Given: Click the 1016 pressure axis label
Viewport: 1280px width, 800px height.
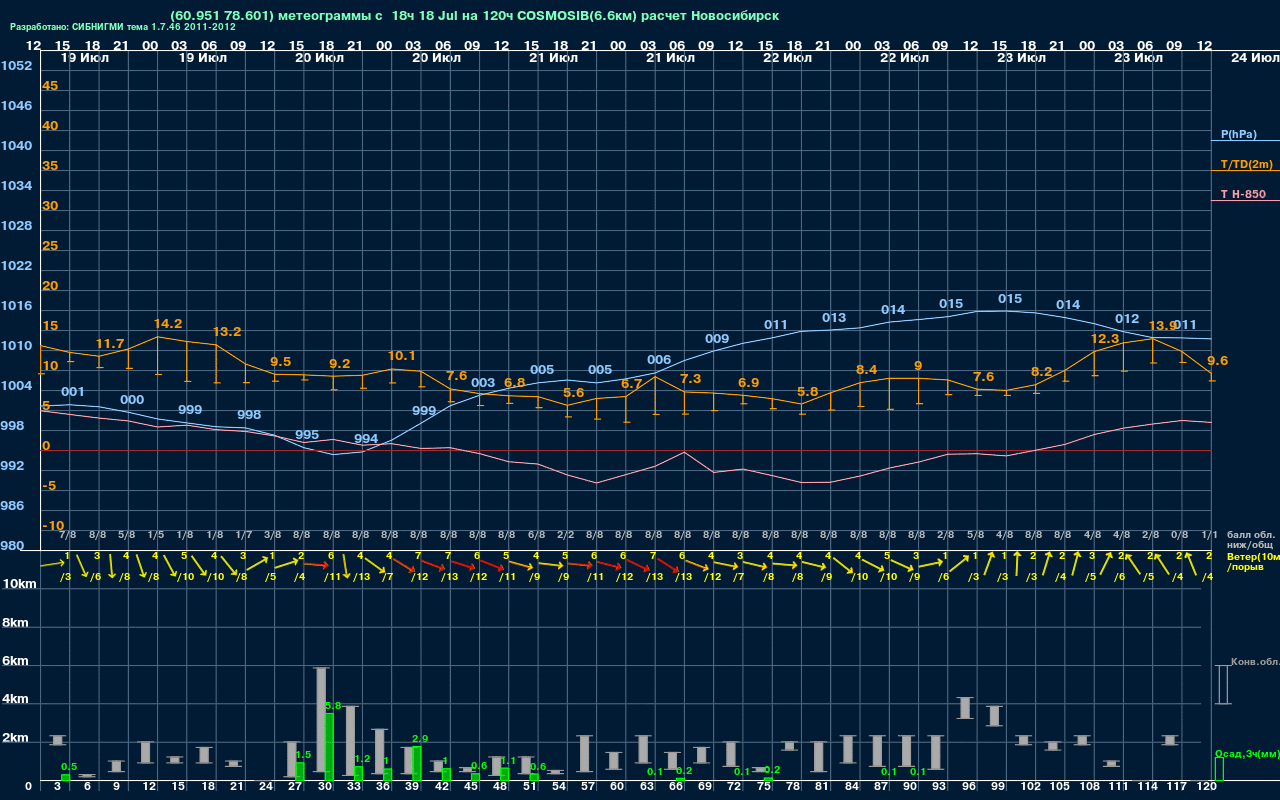Looking at the screenshot, I should pos(16,306).
